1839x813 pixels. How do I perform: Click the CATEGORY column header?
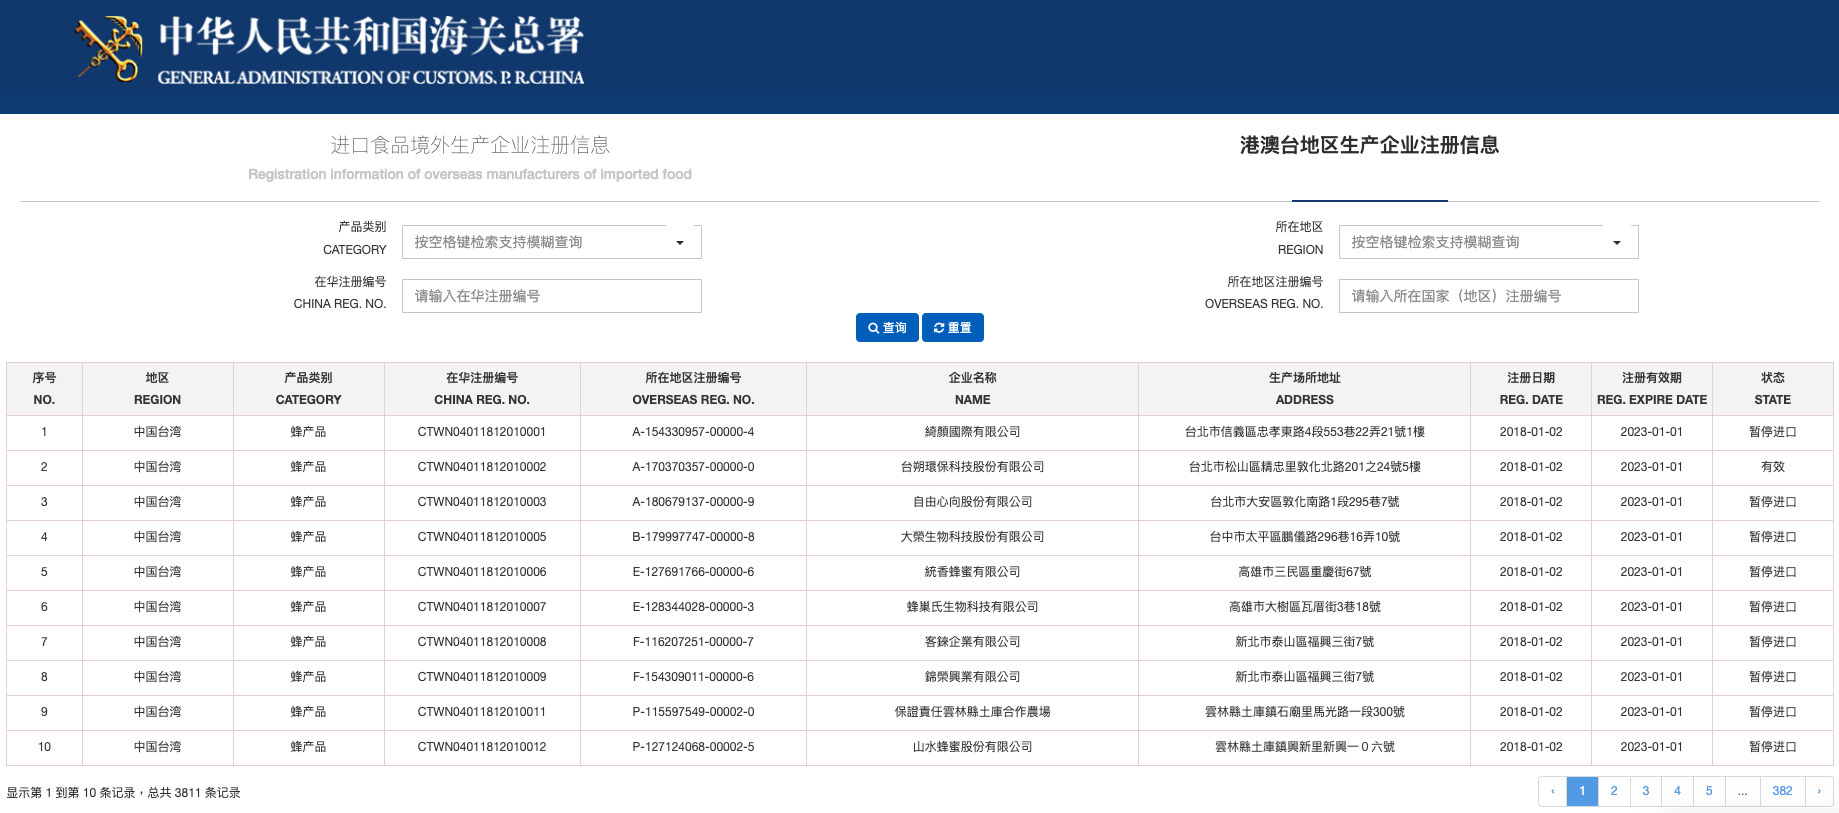[x=308, y=389]
